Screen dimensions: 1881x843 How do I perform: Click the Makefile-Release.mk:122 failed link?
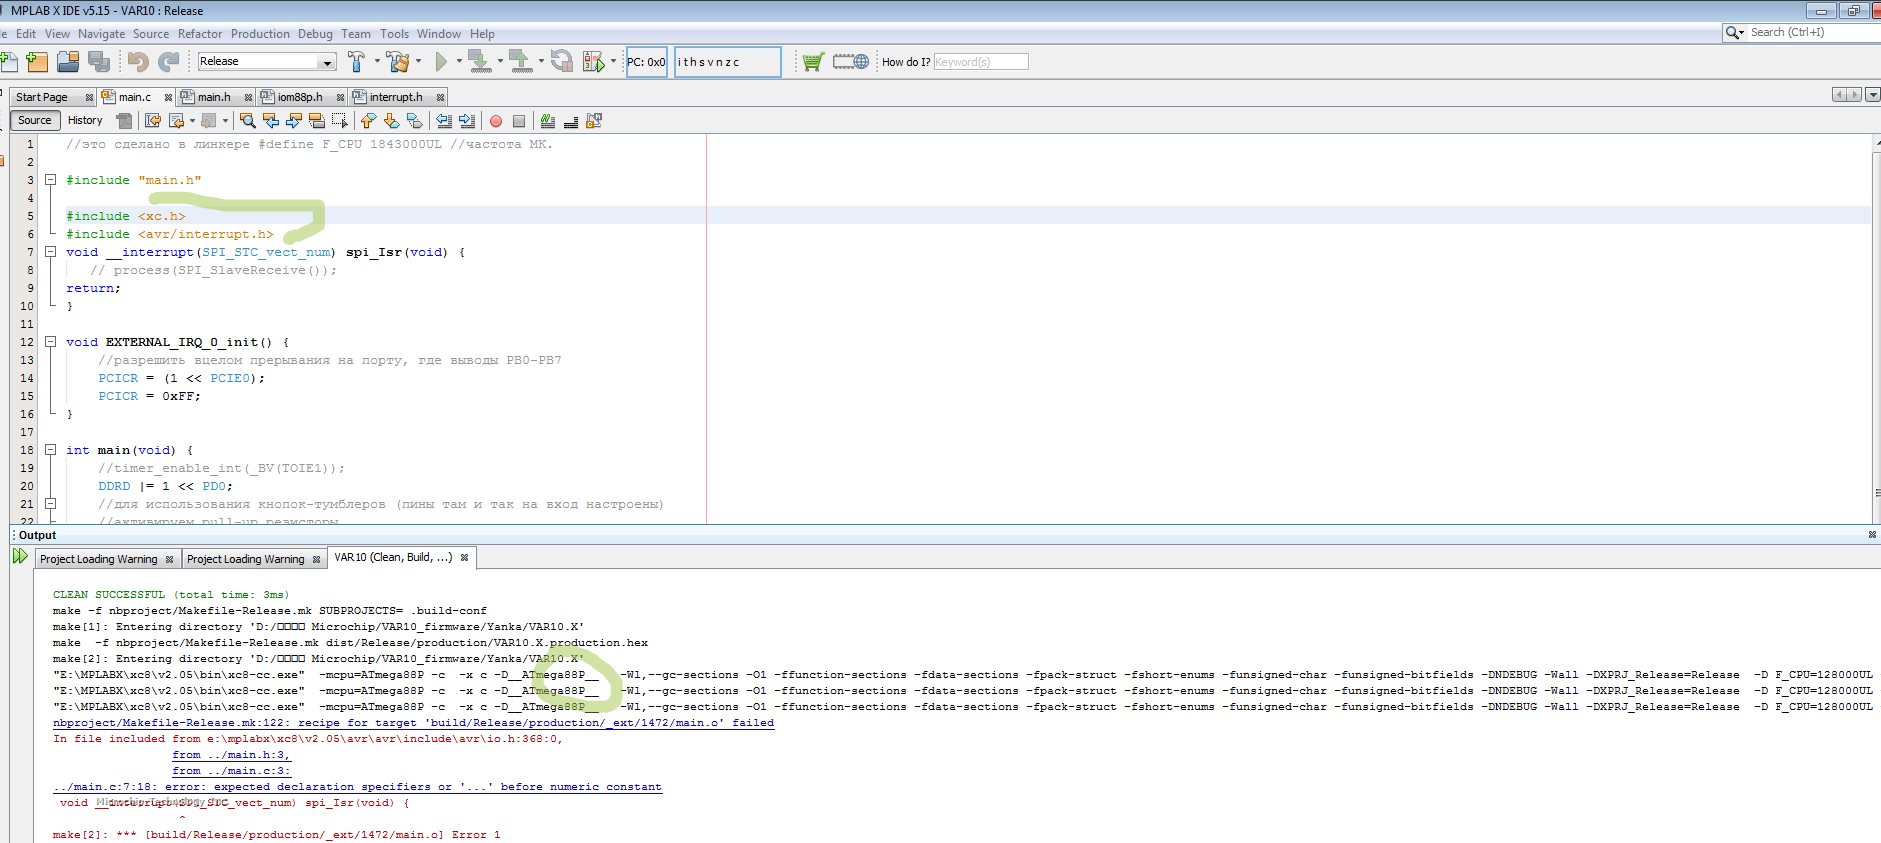point(413,723)
